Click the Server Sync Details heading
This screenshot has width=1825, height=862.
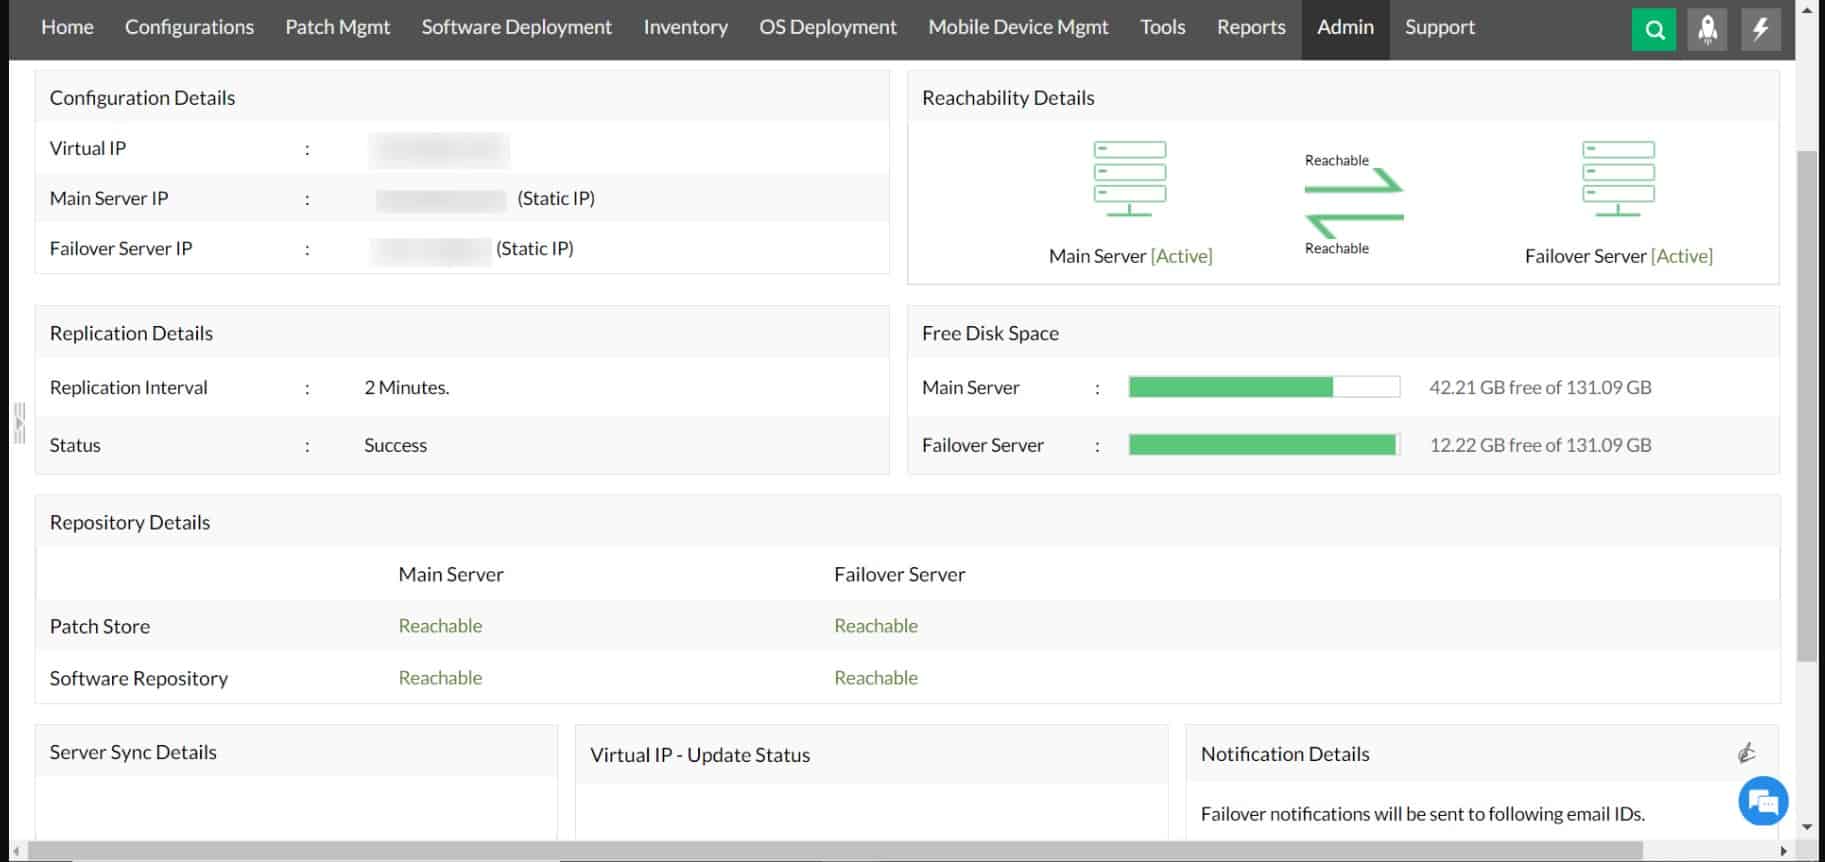coord(133,753)
